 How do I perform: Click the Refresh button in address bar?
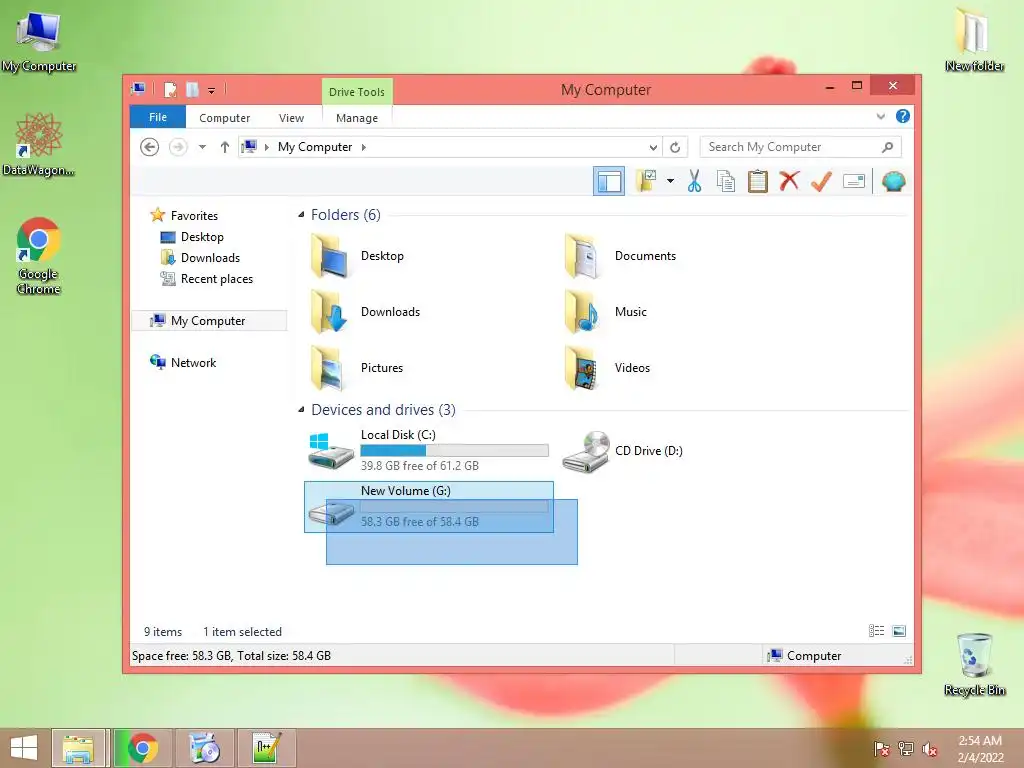click(675, 147)
